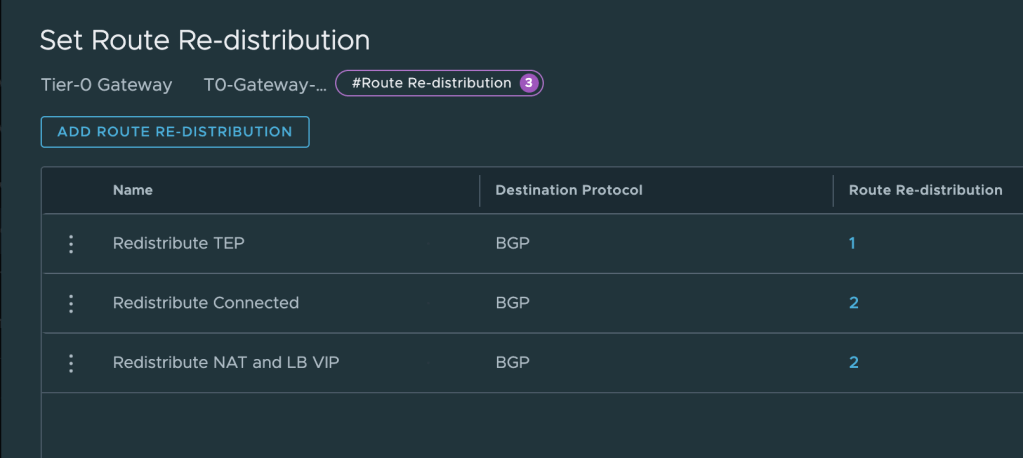Click ADD ROUTE RE-DISTRIBUTION button
1023x458 pixels.
click(x=175, y=132)
